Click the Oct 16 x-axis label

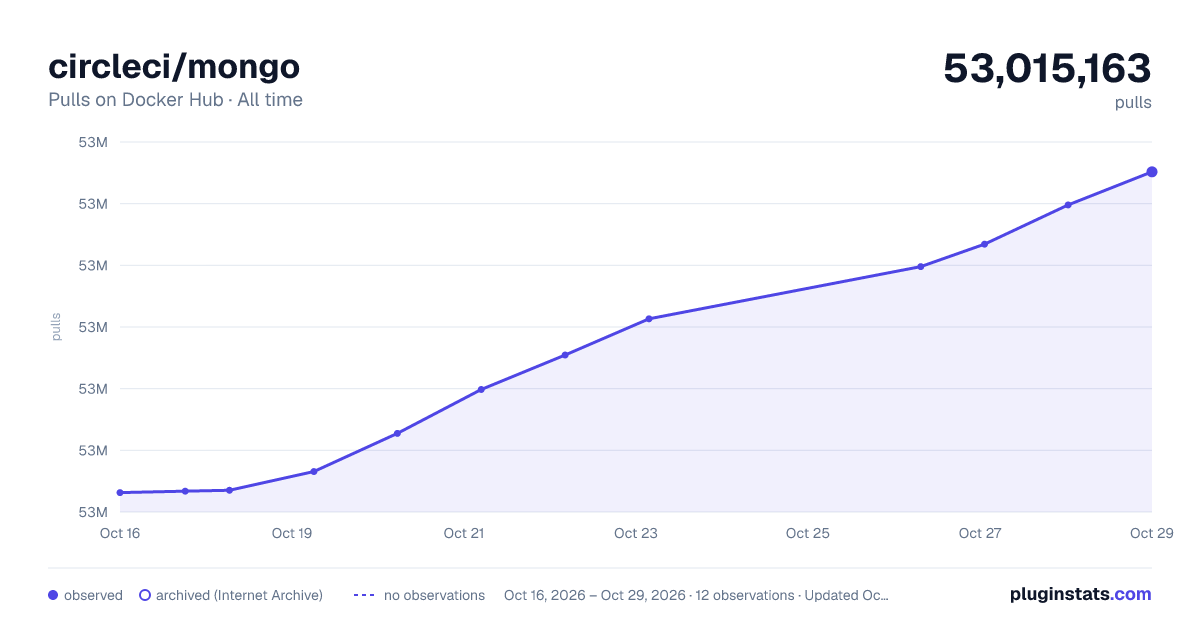(x=120, y=533)
